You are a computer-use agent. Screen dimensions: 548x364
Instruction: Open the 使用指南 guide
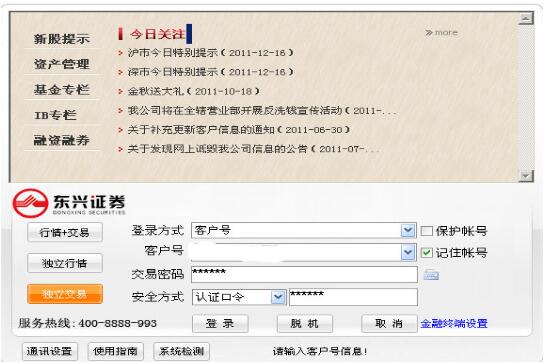click(x=116, y=351)
